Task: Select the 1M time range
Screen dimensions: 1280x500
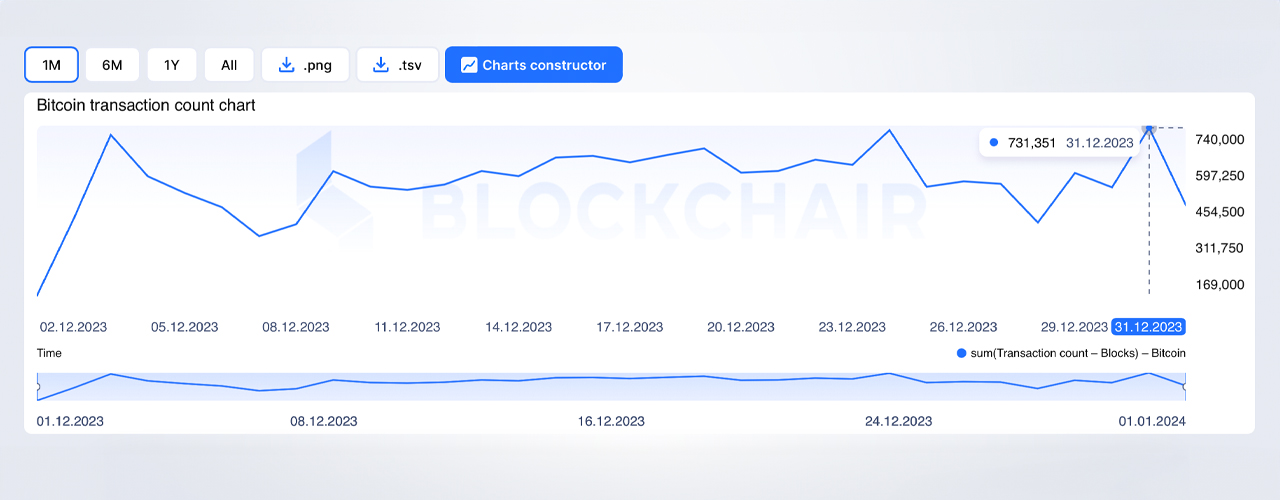Action: 51,65
